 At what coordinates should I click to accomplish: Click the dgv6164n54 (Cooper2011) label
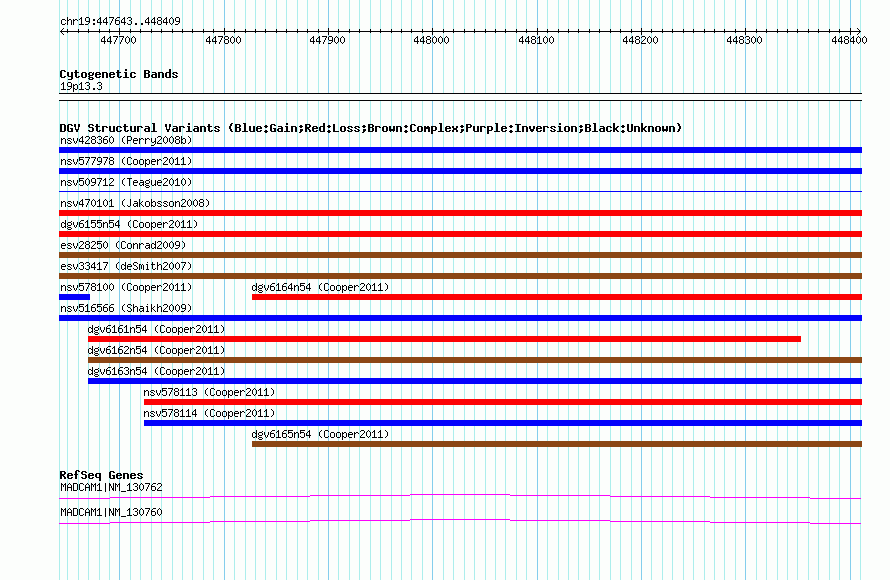click(320, 287)
